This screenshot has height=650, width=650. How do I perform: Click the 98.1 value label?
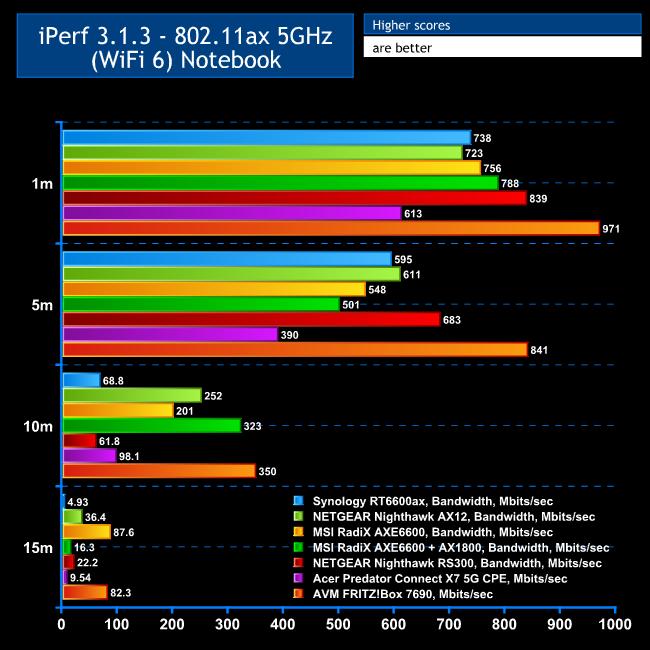129,456
